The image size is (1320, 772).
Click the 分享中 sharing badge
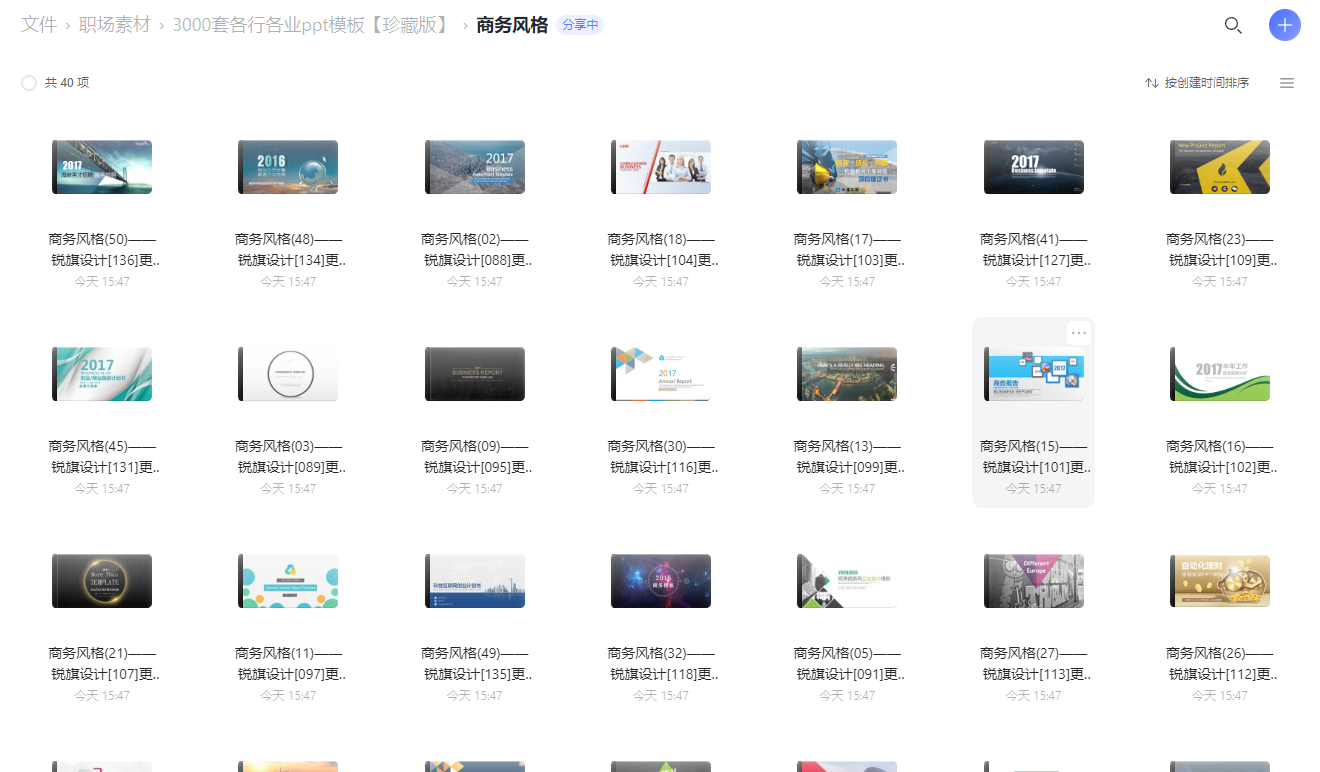click(580, 25)
